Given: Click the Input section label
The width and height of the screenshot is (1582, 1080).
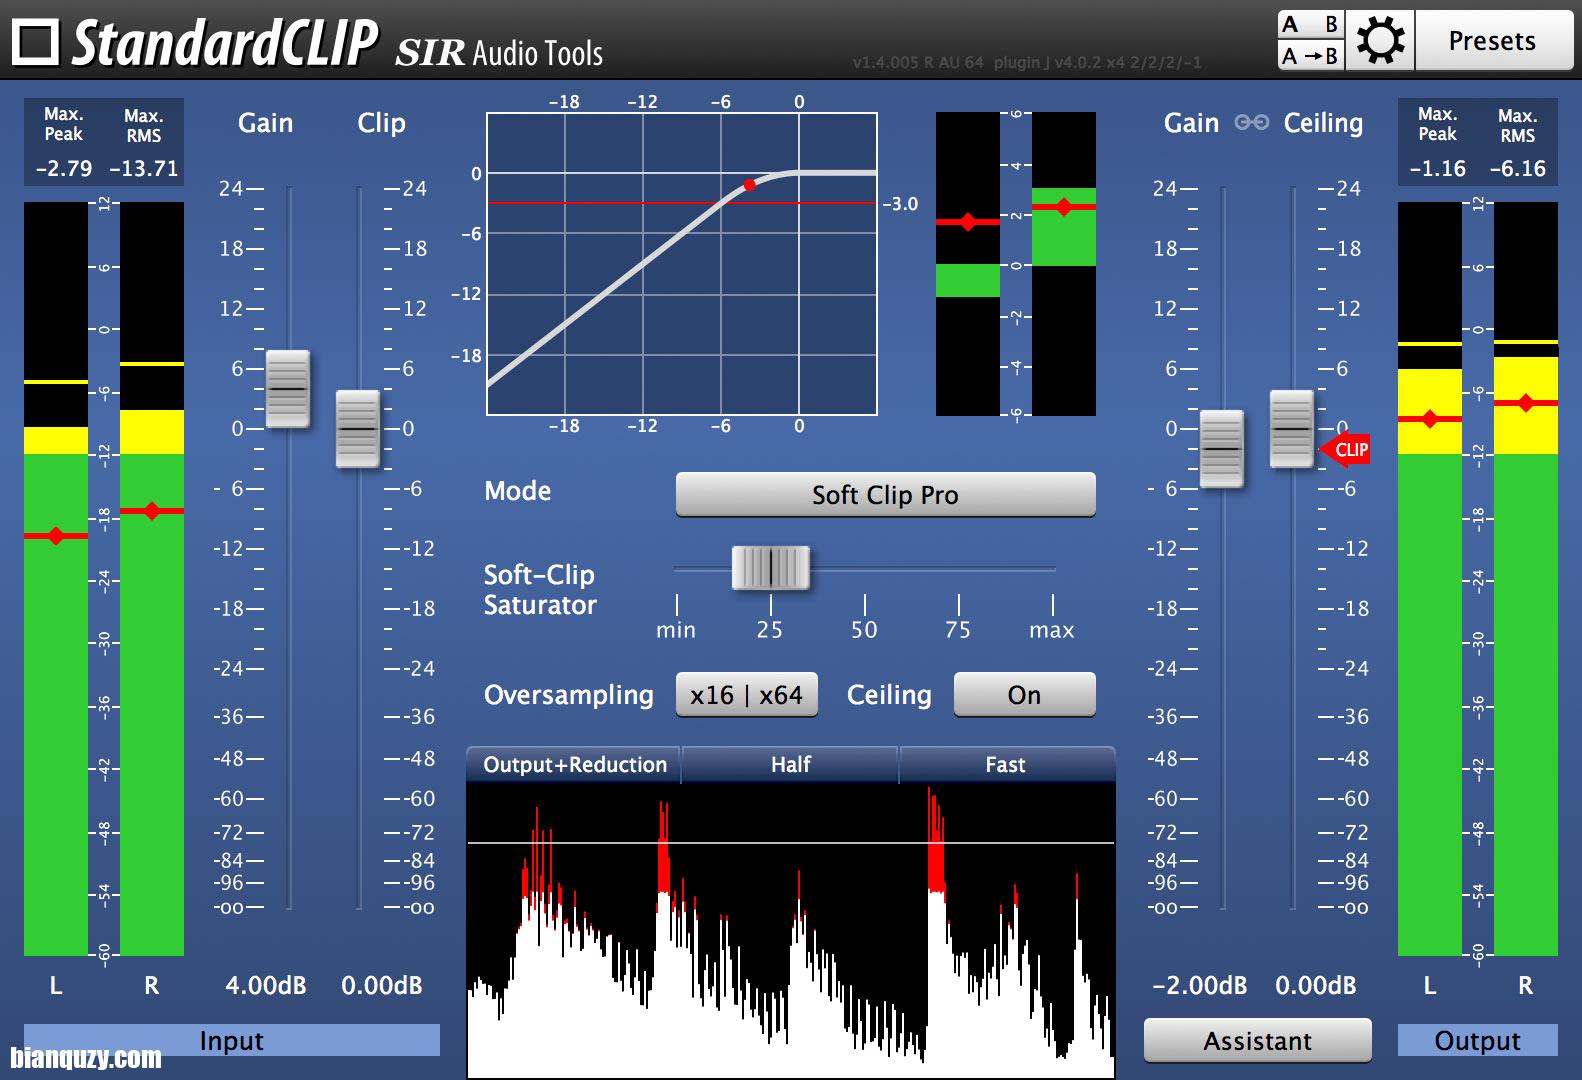Looking at the screenshot, I should [x=231, y=1041].
